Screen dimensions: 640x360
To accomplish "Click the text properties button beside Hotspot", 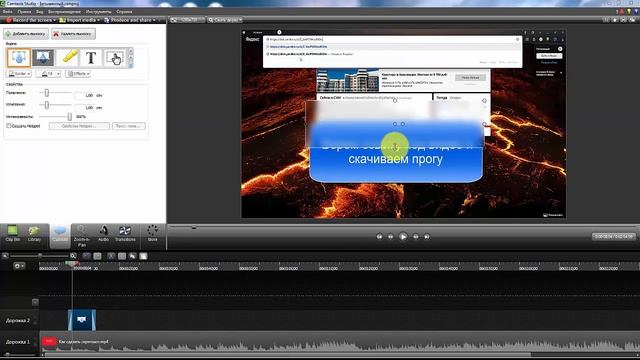I will (129, 126).
